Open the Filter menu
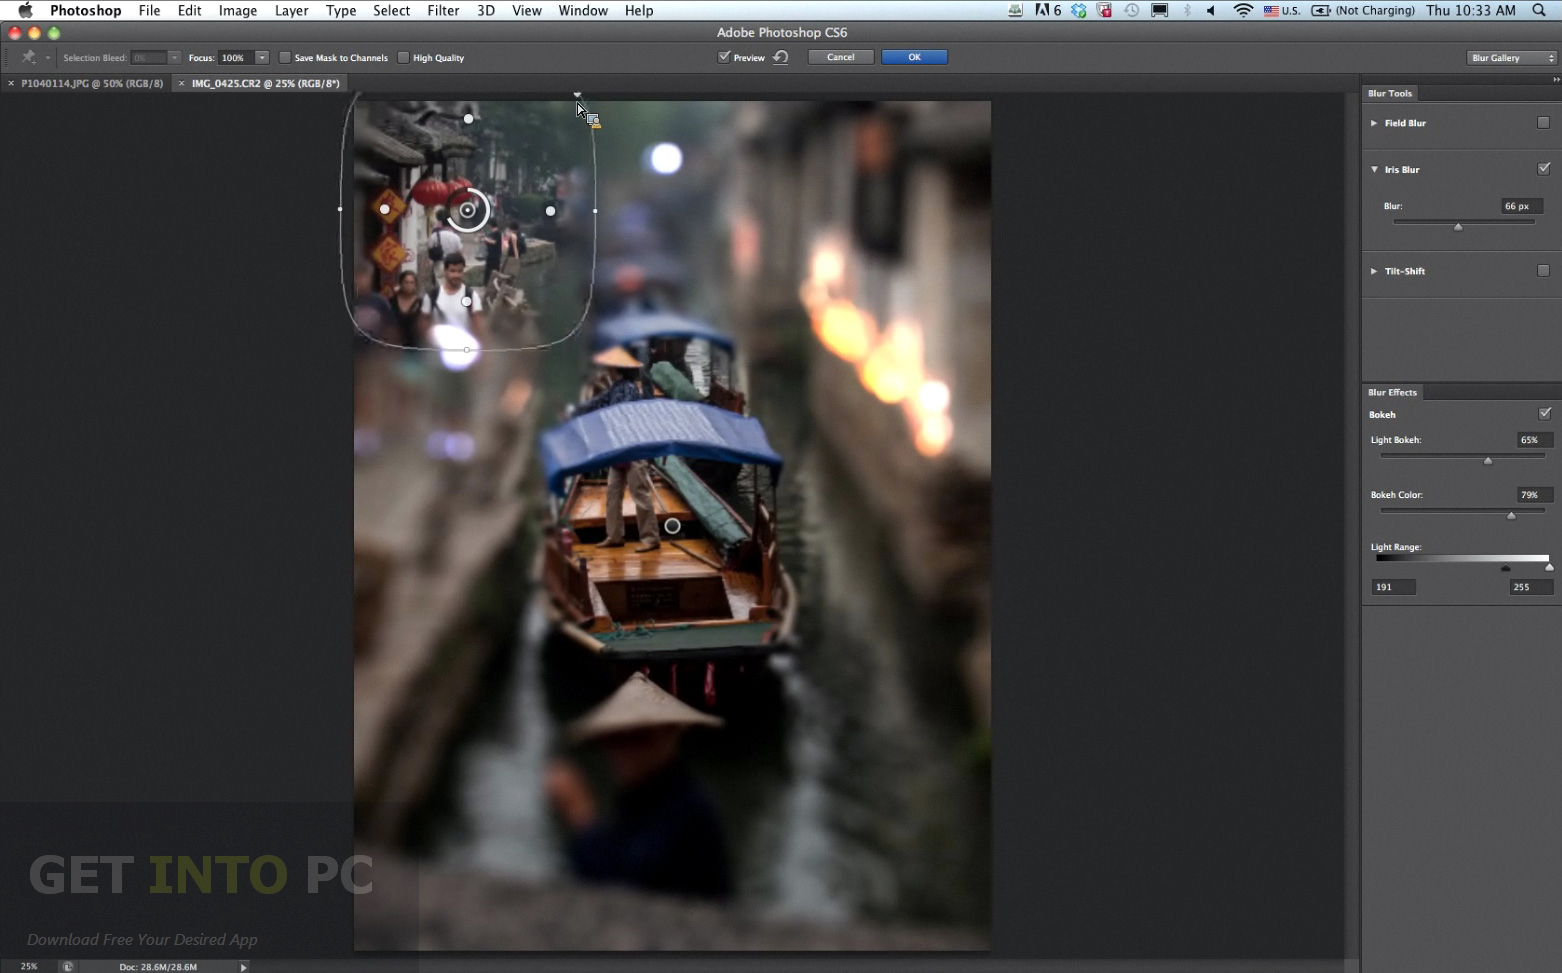The height and width of the screenshot is (973, 1562). tap(443, 10)
